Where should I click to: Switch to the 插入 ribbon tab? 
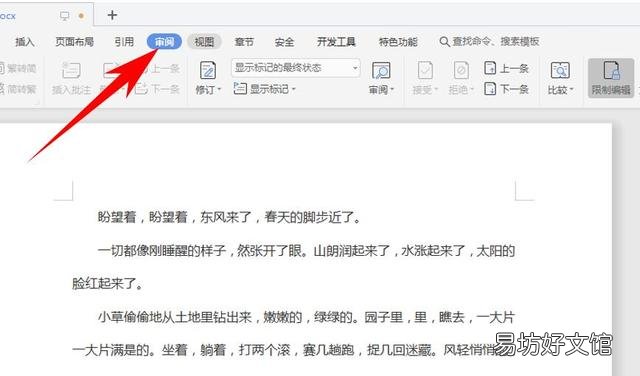click(x=24, y=42)
